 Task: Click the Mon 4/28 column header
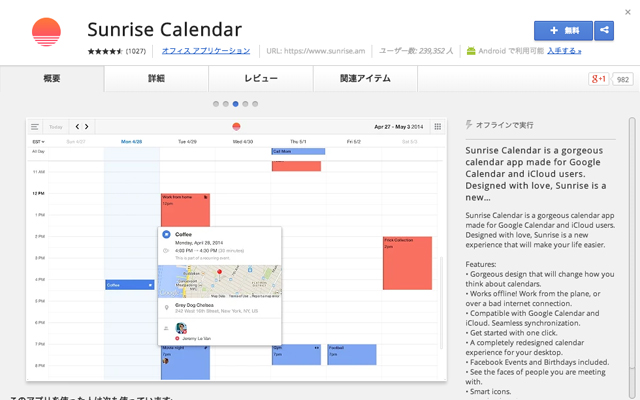click(131, 142)
